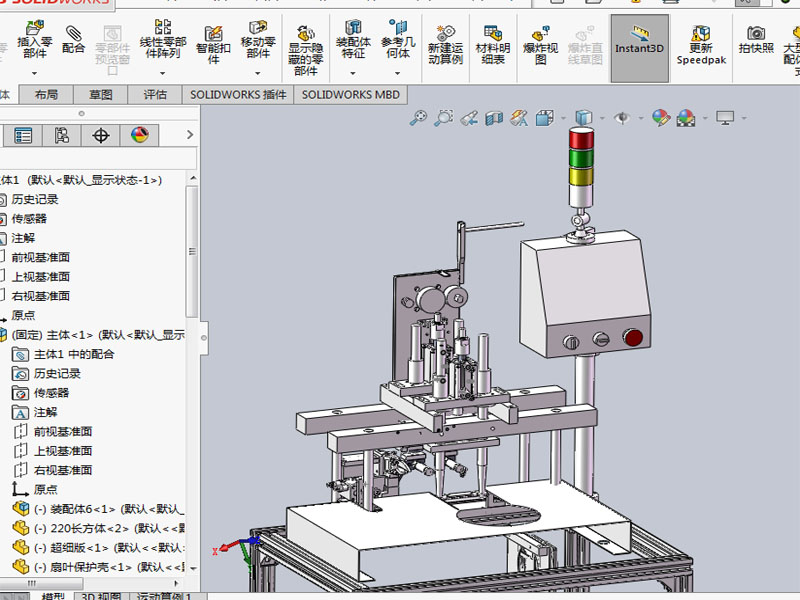Screen dimensions: 800x600
Task: Click the Zoom to Fit magnifier icon
Action: coord(418,118)
